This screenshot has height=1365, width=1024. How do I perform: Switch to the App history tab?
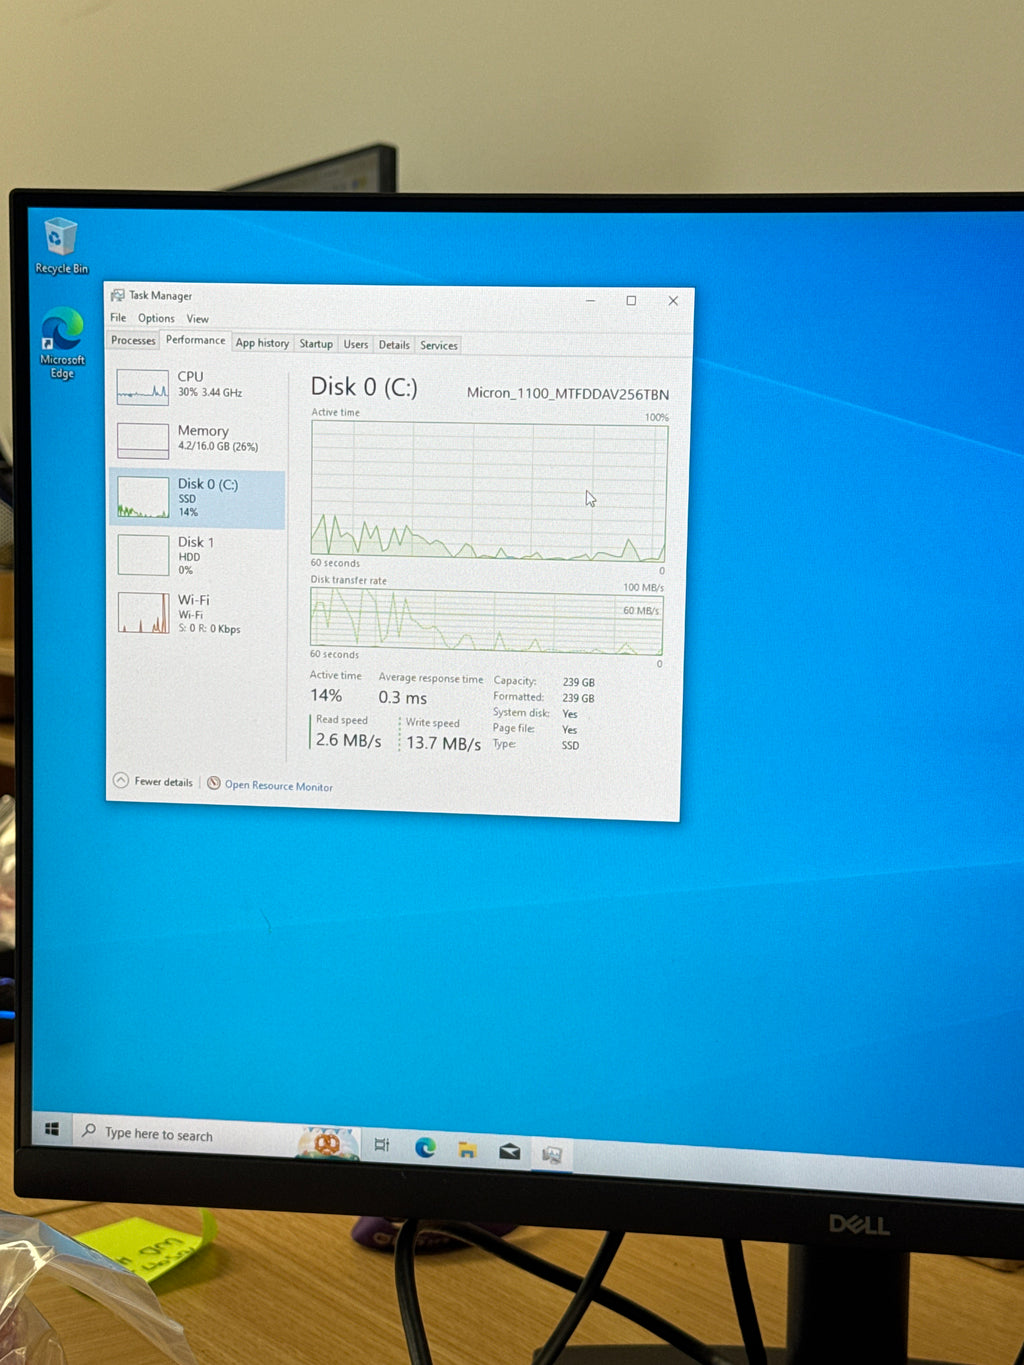262,343
